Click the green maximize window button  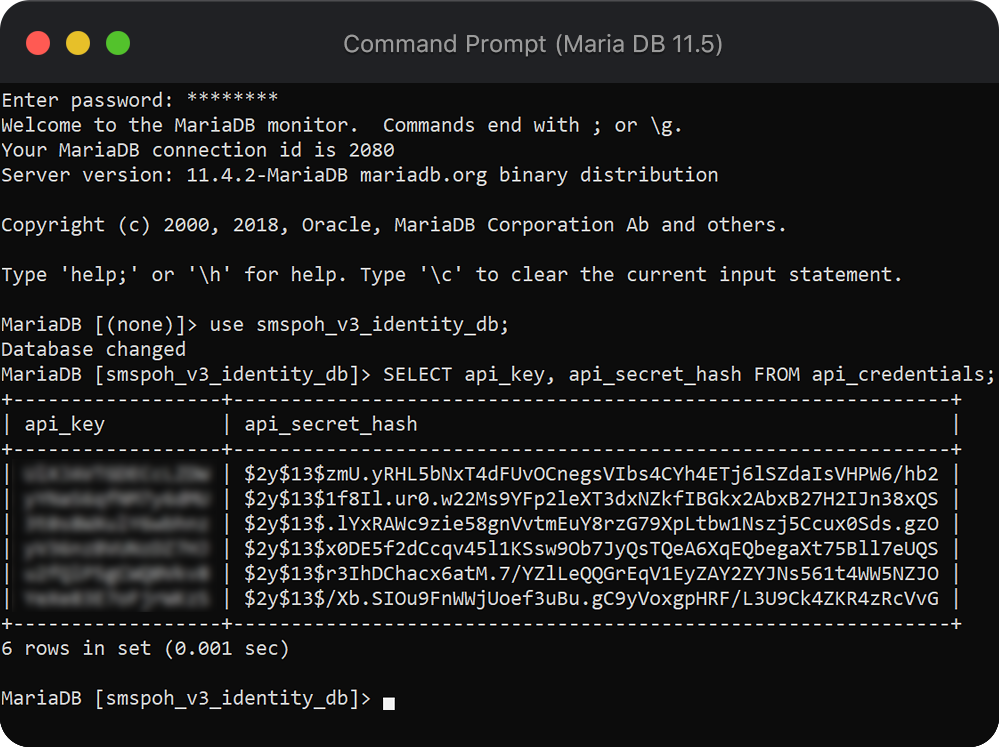tap(118, 43)
